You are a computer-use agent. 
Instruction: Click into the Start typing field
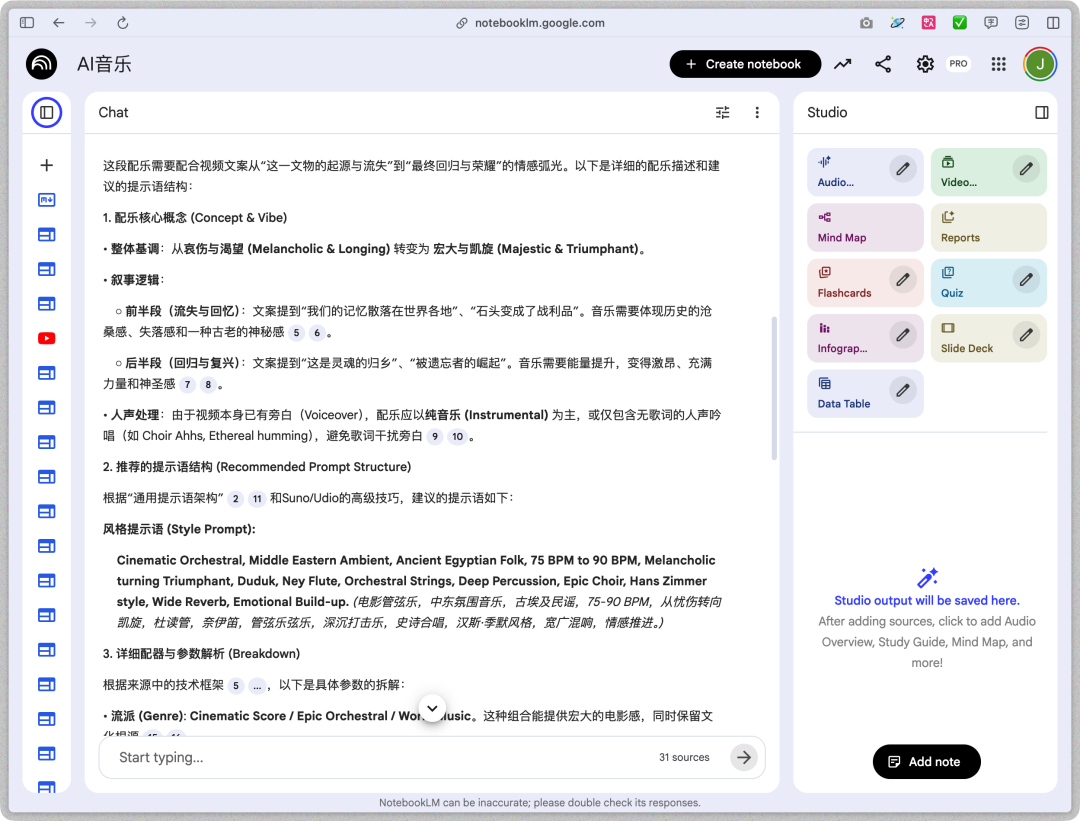coord(300,757)
